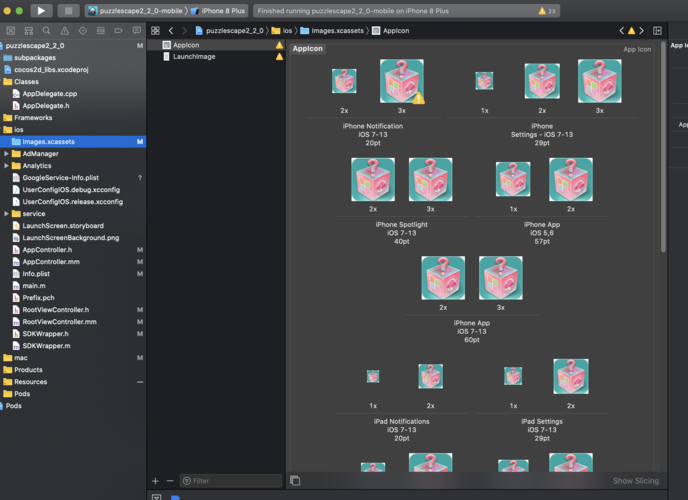Choose the iPhone 8 Plus destination
The image size is (688, 500).
click(218, 11)
